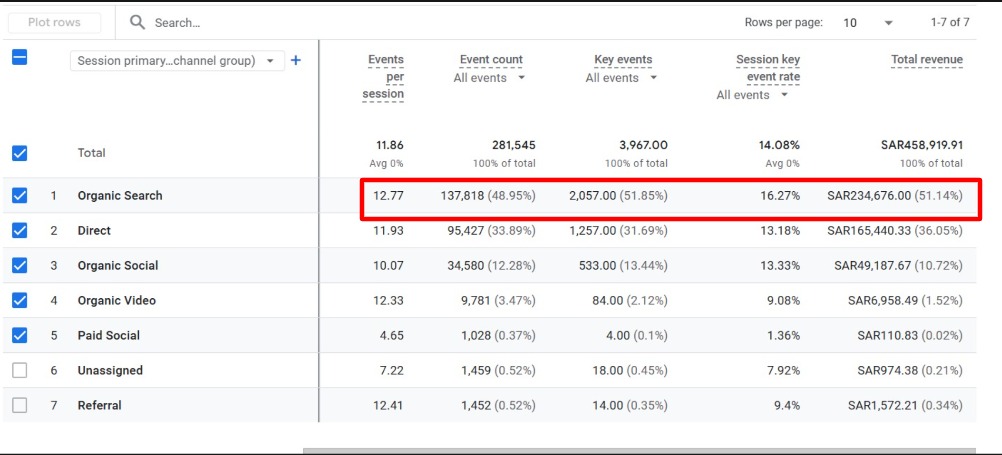Select the Organic Video row label
Viewport: 1002px width, 455px height.
point(116,301)
